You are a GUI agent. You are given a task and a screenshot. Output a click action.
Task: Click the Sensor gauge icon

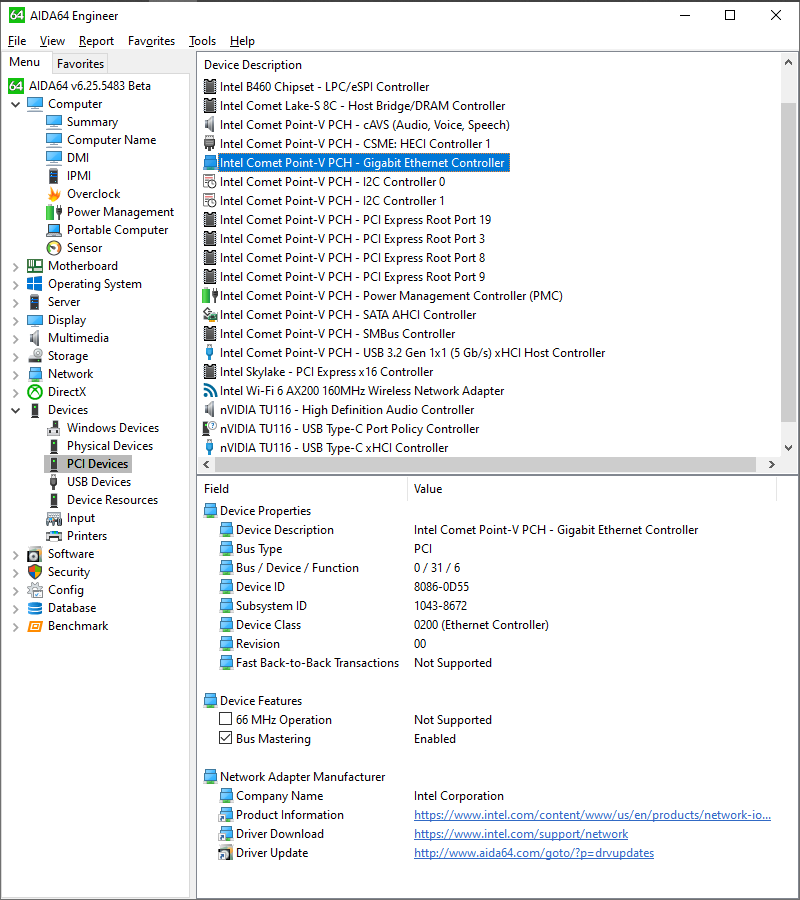54,248
